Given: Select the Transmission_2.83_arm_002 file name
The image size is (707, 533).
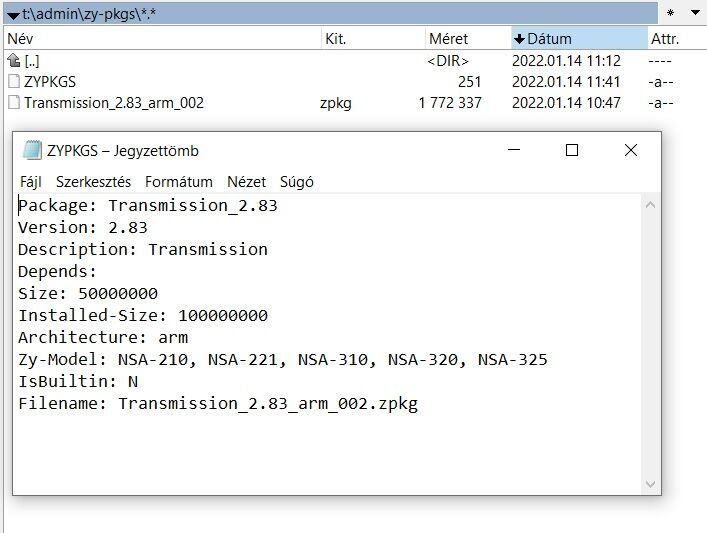Looking at the screenshot, I should (114, 103).
